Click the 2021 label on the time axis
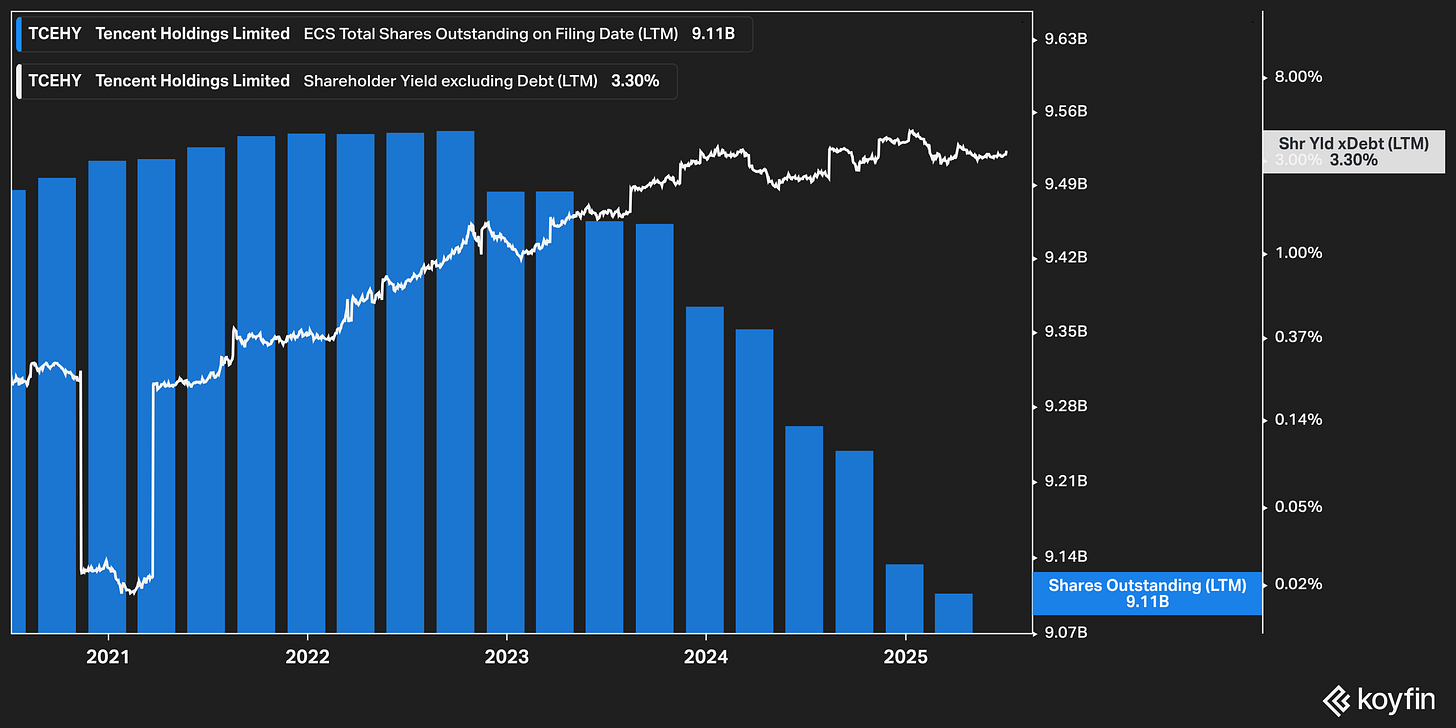The width and height of the screenshot is (1456, 728). (x=108, y=657)
